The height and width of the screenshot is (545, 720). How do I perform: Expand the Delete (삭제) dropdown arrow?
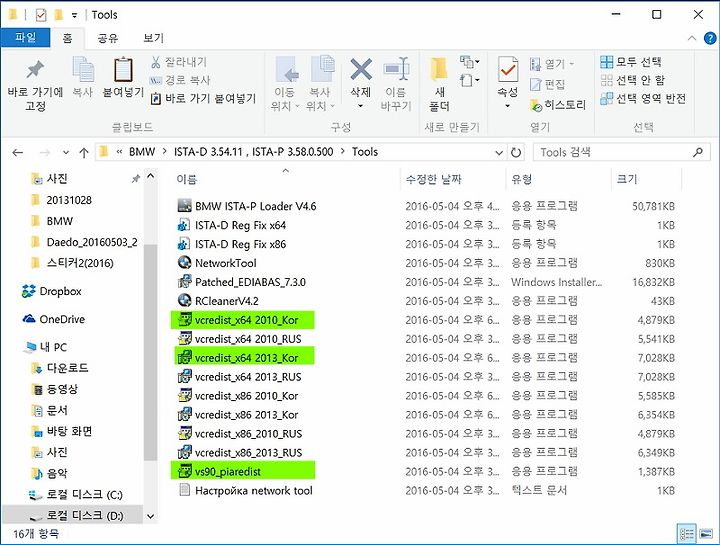(361, 106)
